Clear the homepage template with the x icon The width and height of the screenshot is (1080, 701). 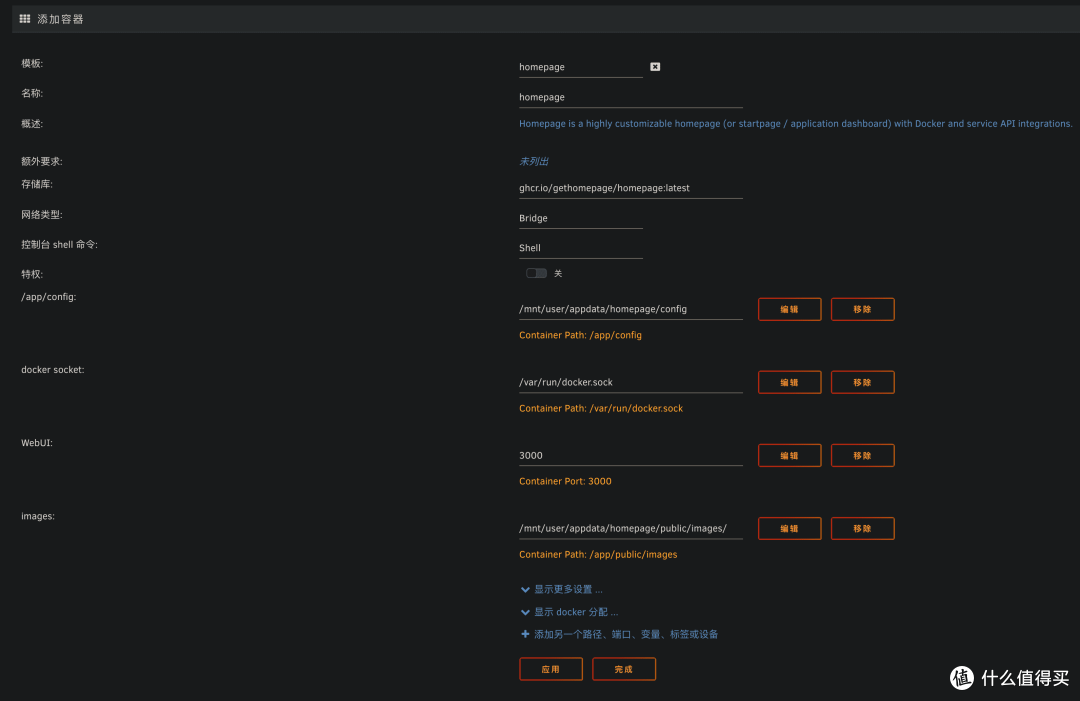click(x=655, y=67)
